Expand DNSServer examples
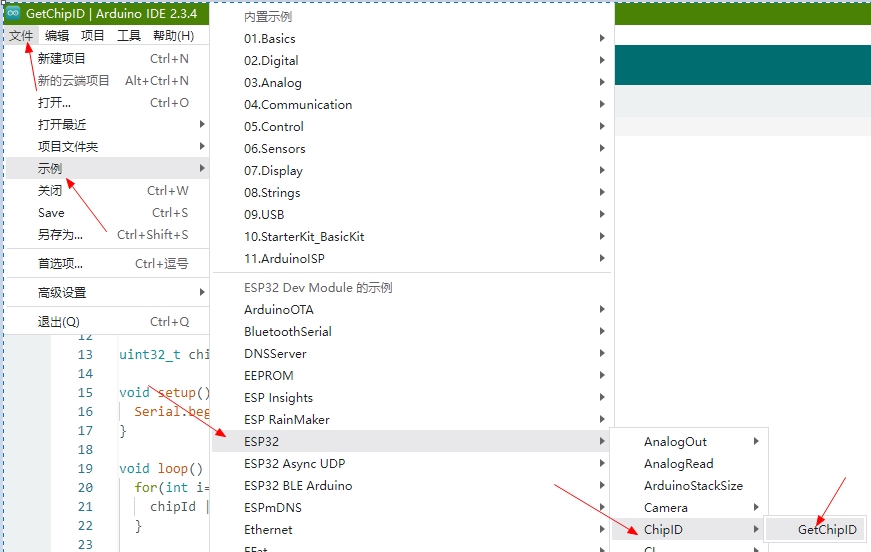The width and height of the screenshot is (871, 552). (412, 353)
